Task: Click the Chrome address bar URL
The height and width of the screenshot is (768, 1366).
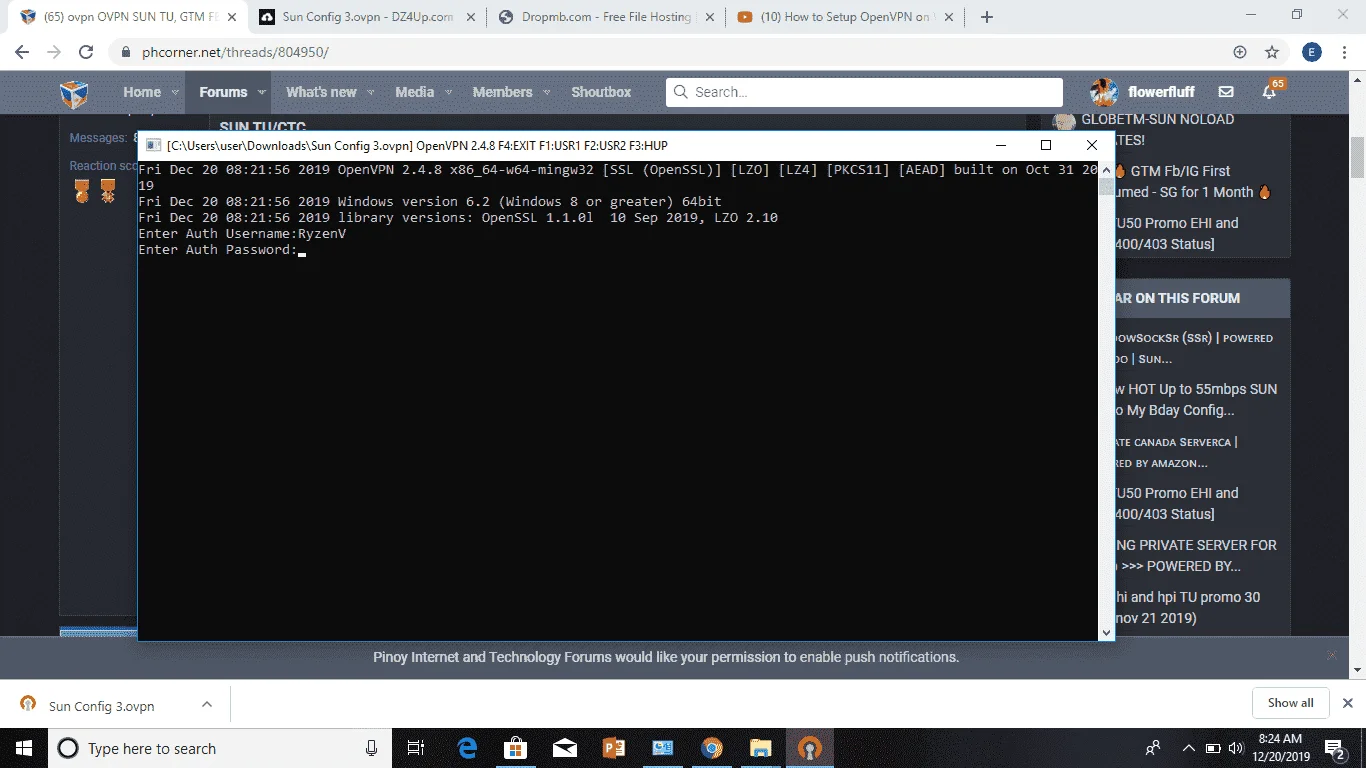Action: click(x=235, y=53)
